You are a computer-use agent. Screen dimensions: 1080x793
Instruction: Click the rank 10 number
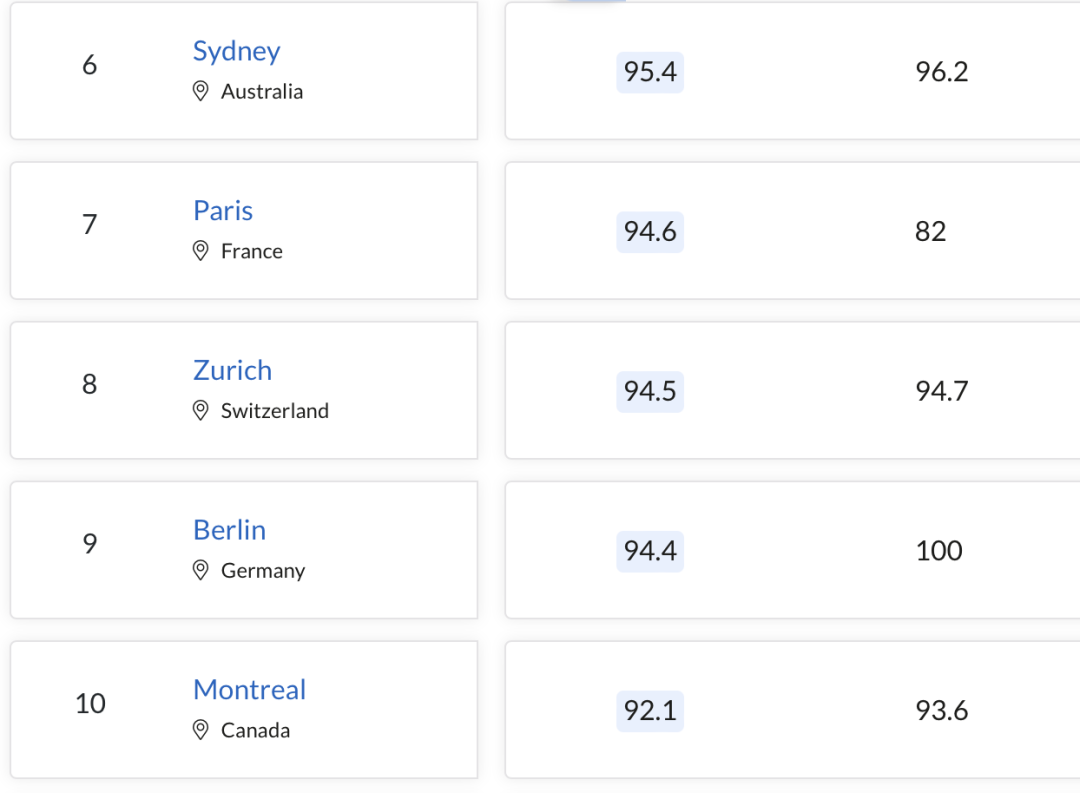(x=90, y=704)
